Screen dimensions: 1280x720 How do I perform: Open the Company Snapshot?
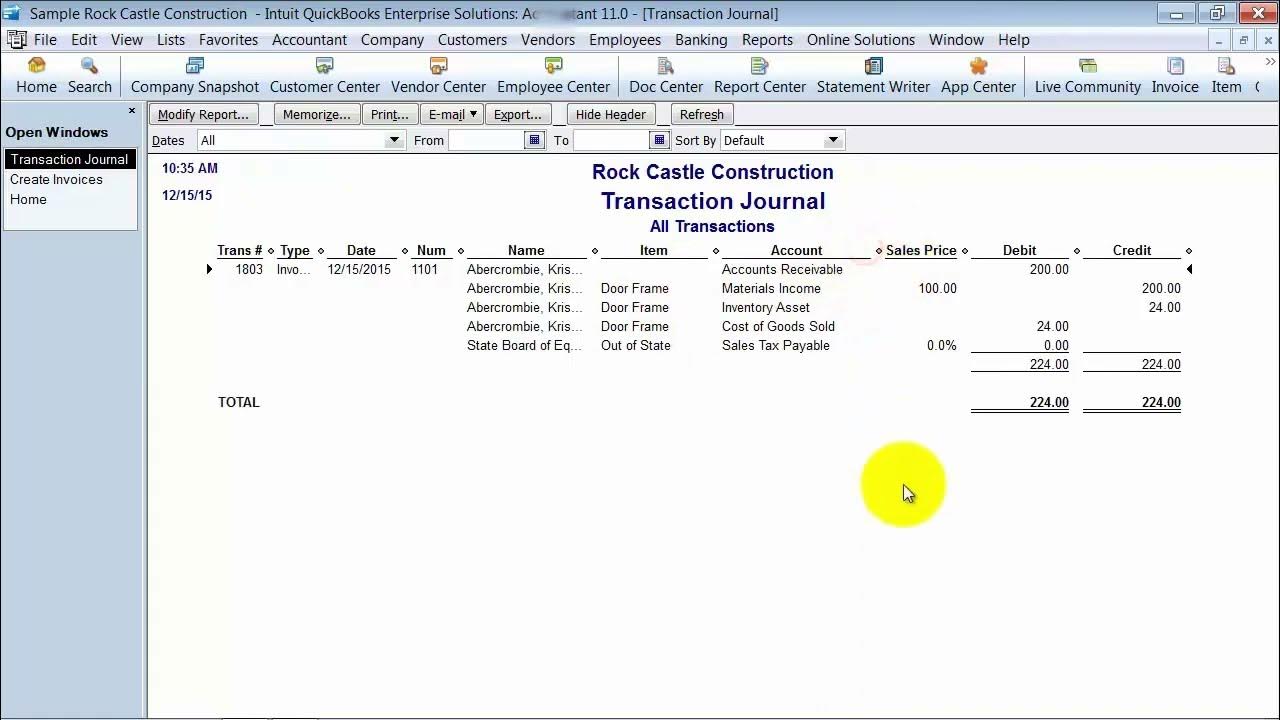(x=195, y=76)
